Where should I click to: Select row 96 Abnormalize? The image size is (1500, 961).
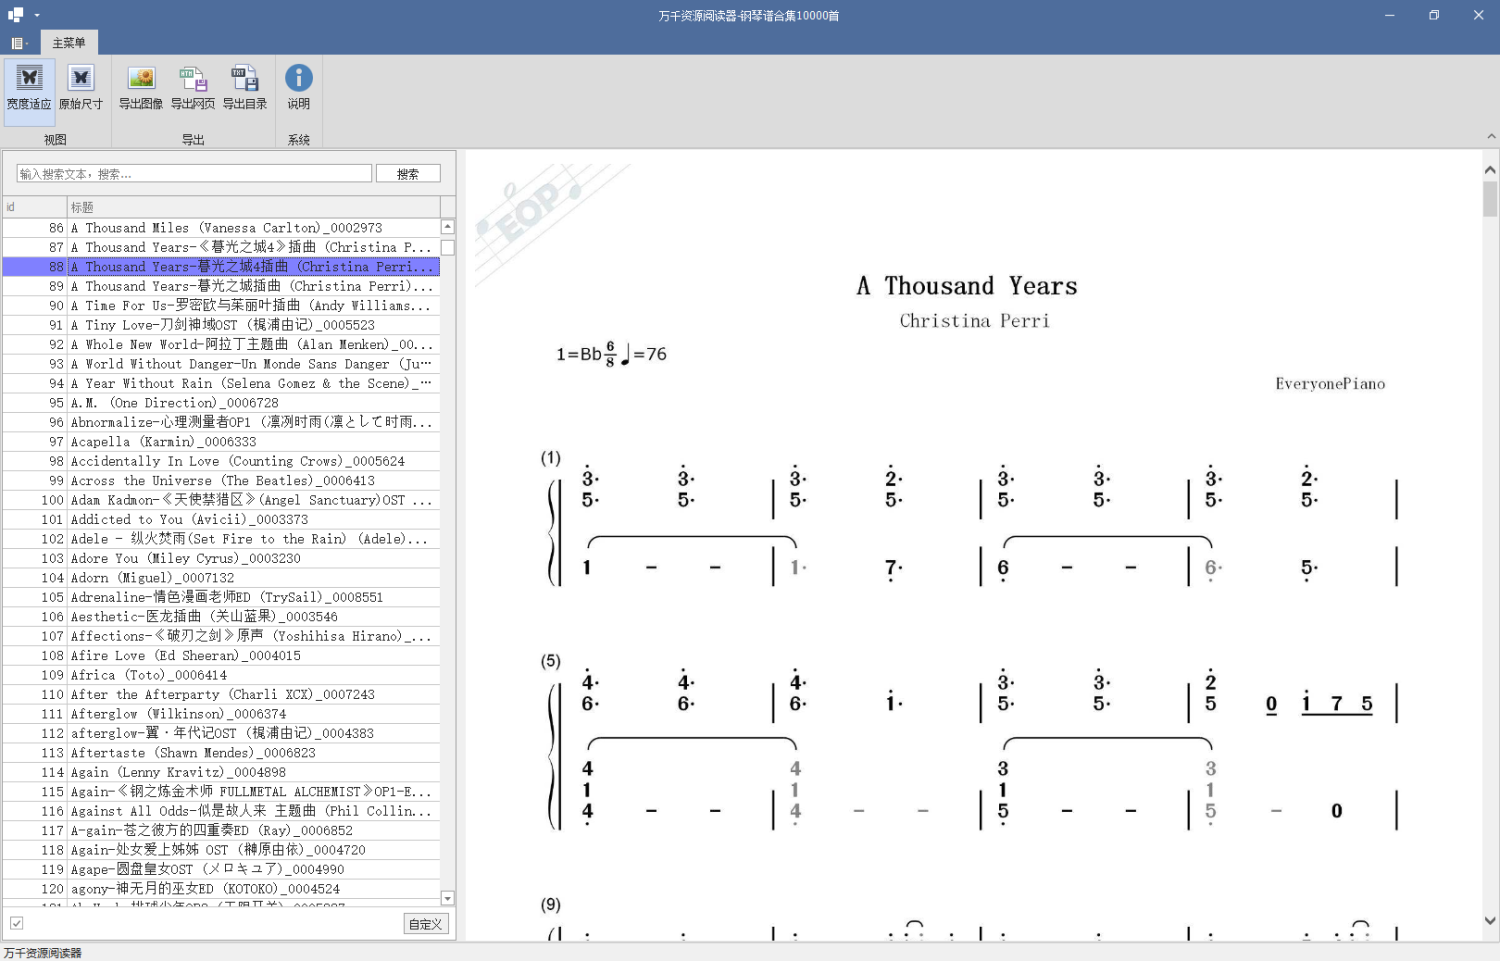221,422
